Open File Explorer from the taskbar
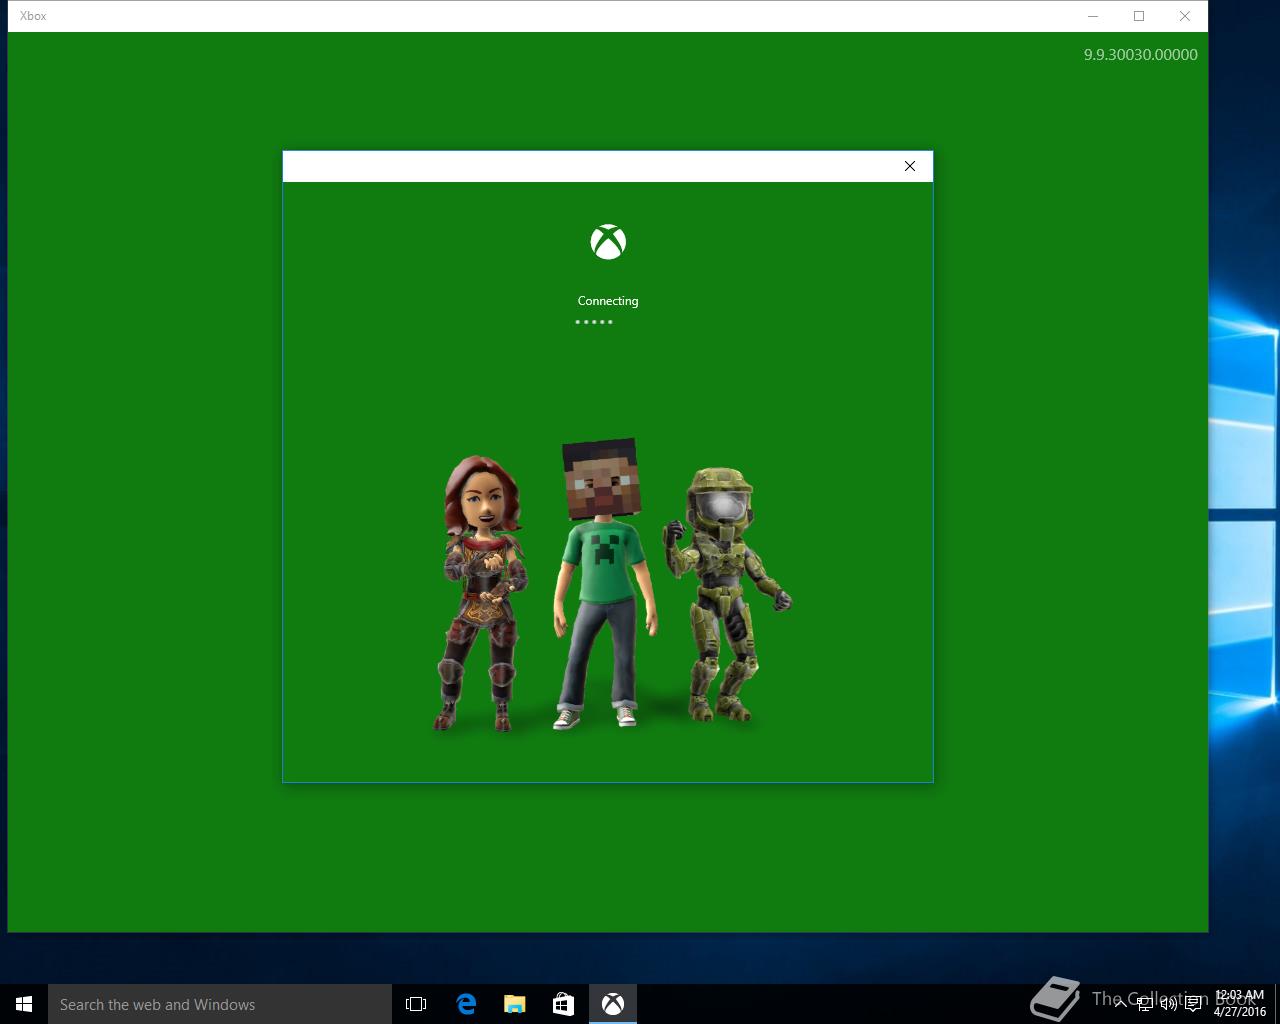The width and height of the screenshot is (1280, 1024). click(x=515, y=1004)
